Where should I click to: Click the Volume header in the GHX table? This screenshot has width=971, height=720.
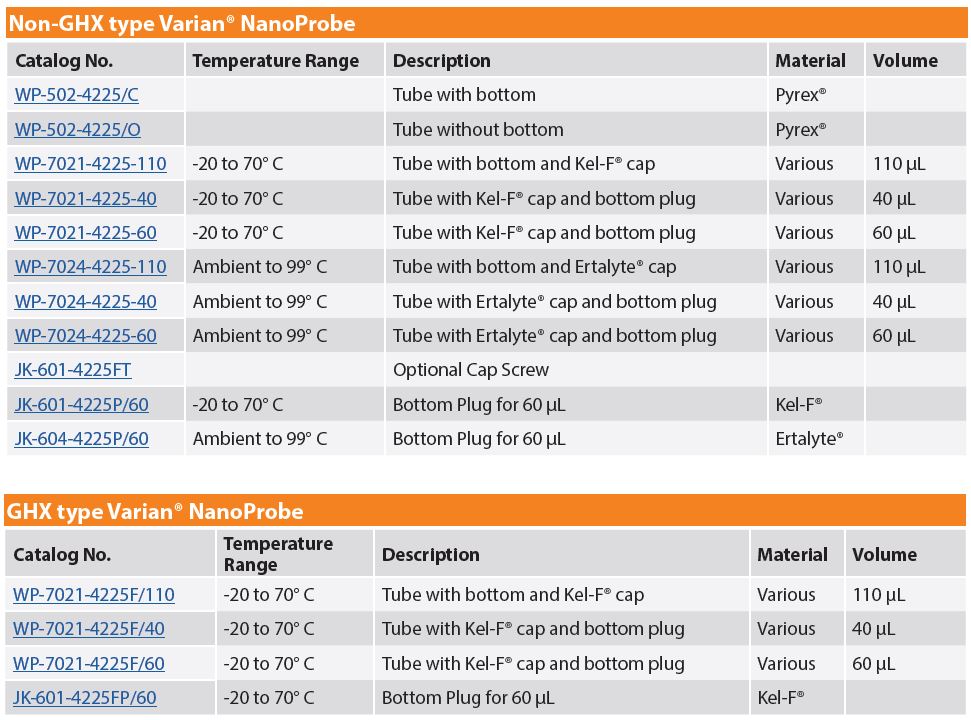tap(884, 555)
